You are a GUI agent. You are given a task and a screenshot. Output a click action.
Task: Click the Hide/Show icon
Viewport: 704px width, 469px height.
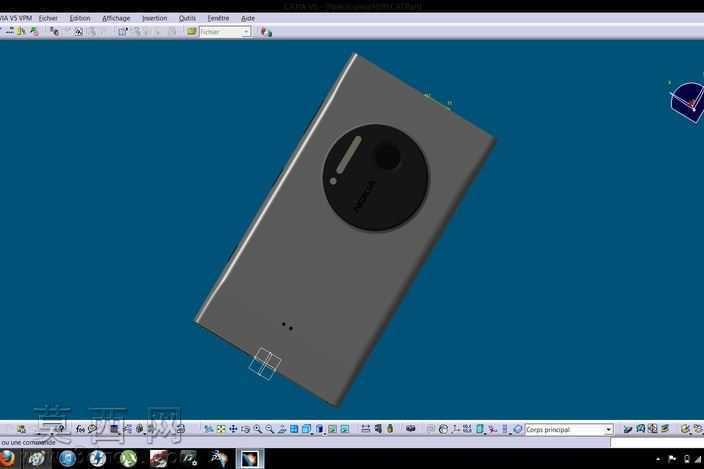[332, 430]
